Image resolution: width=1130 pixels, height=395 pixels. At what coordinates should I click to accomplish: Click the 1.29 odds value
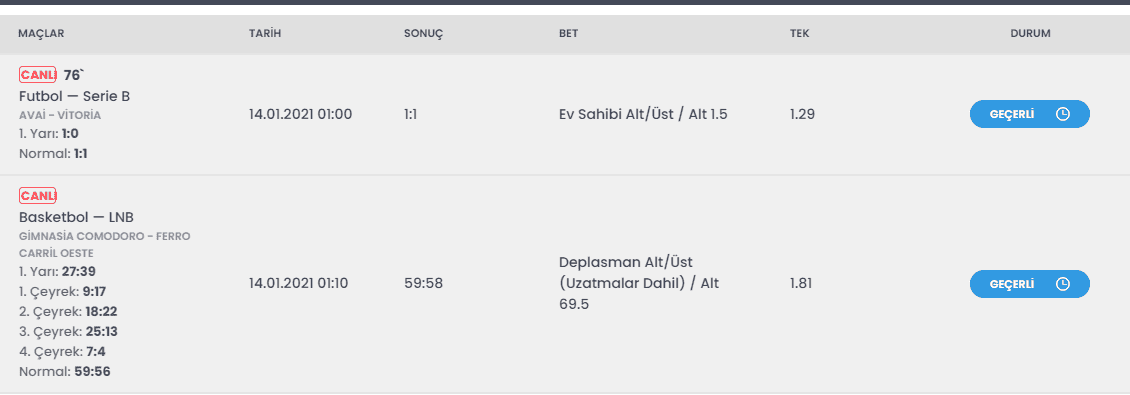click(802, 114)
